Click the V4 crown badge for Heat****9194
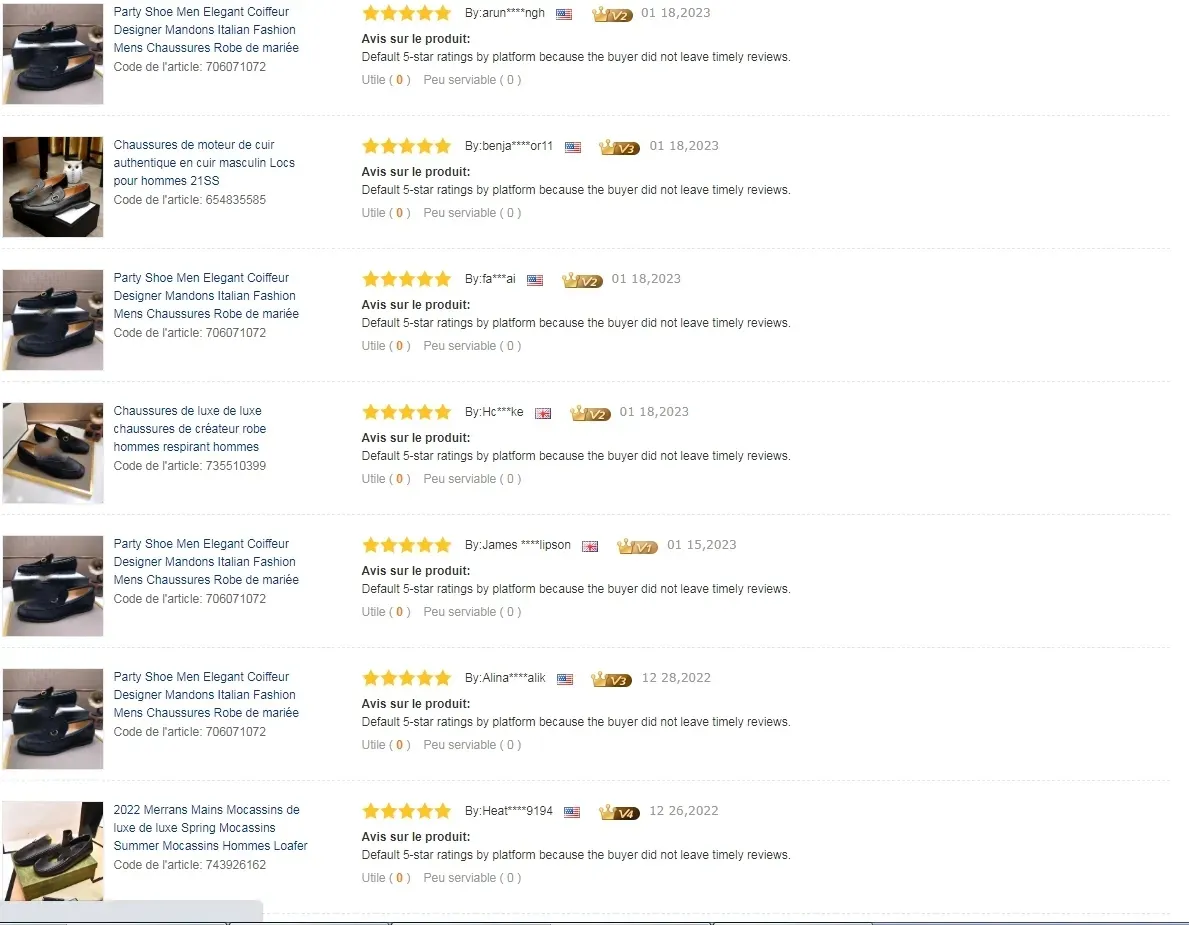 click(x=620, y=812)
